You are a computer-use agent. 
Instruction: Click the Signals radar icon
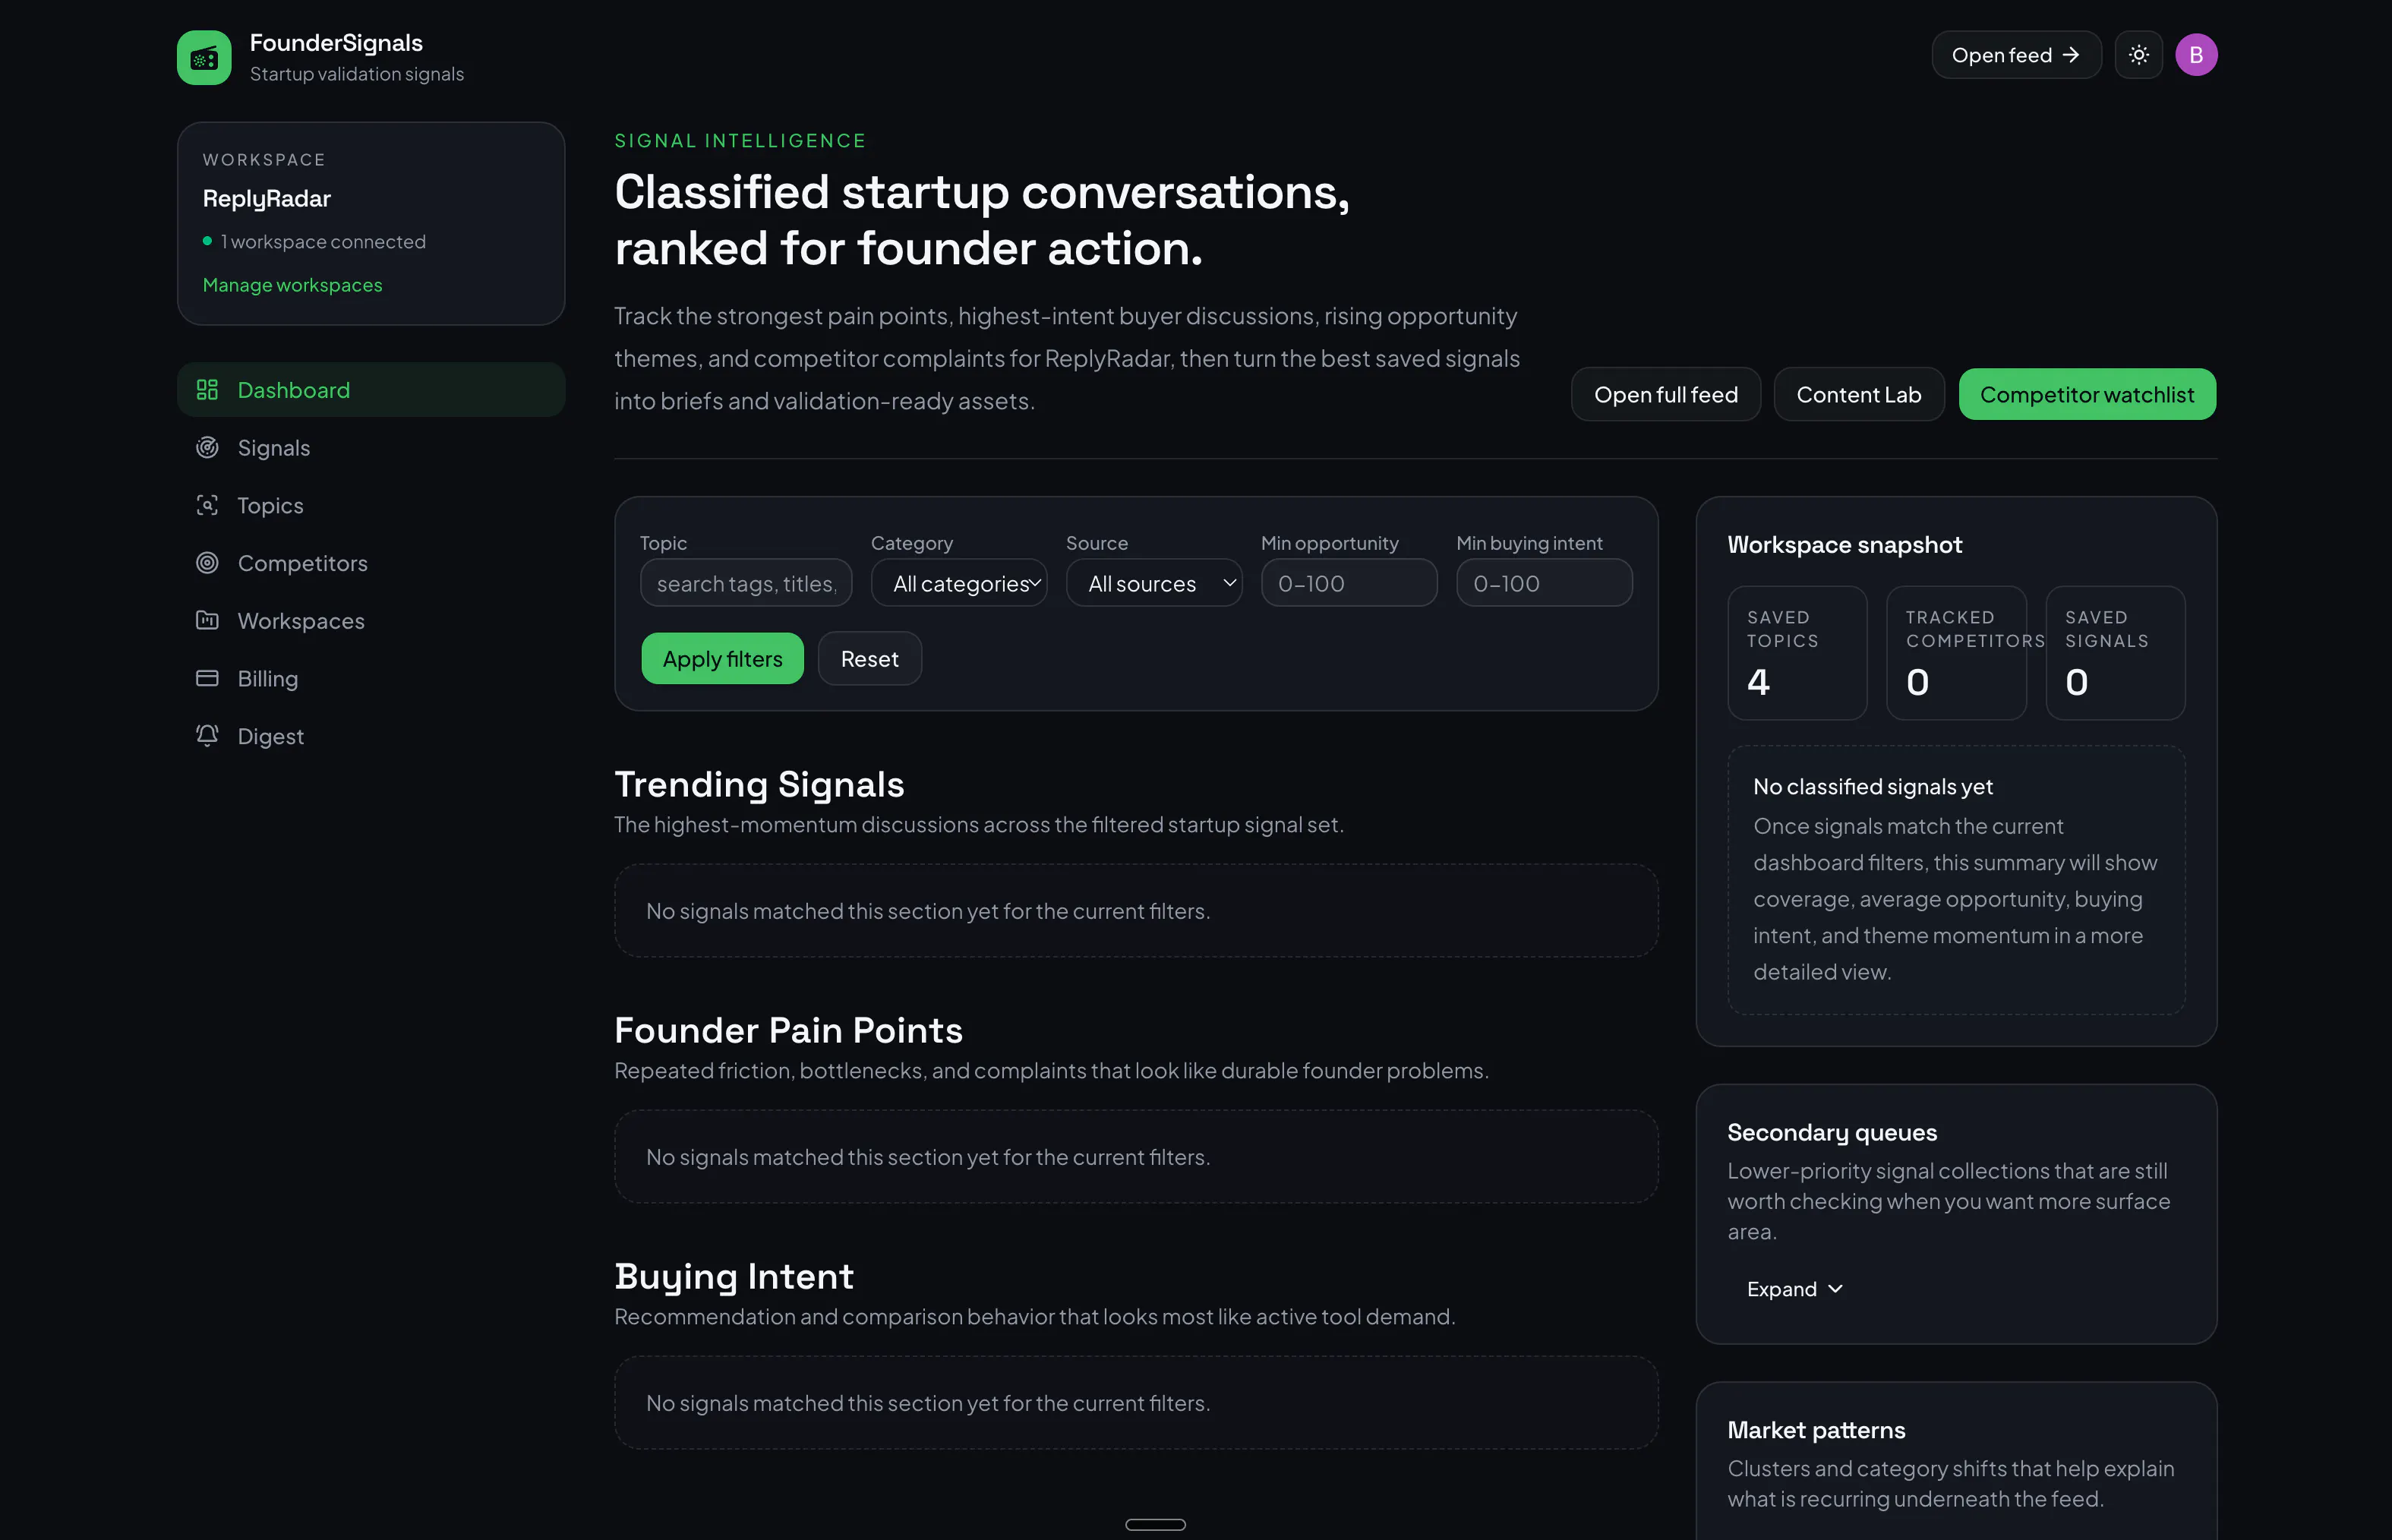tap(207, 448)
